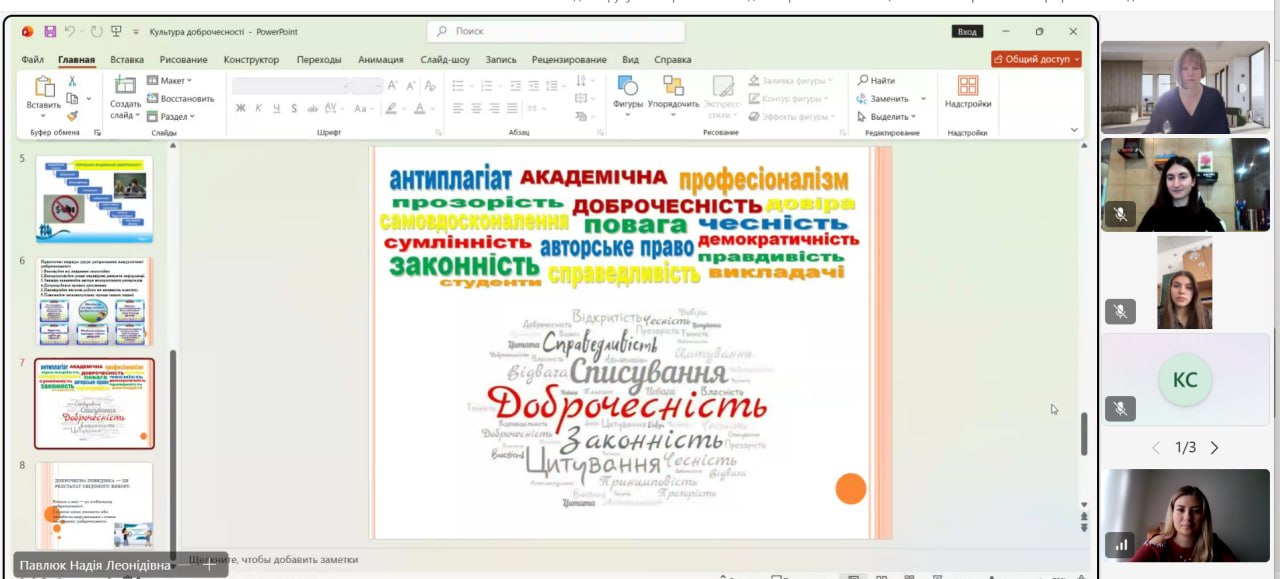Click the Создать слайд icon
Image resolution: width=1280 pixels, height=579 pixels.
(125, 86)
